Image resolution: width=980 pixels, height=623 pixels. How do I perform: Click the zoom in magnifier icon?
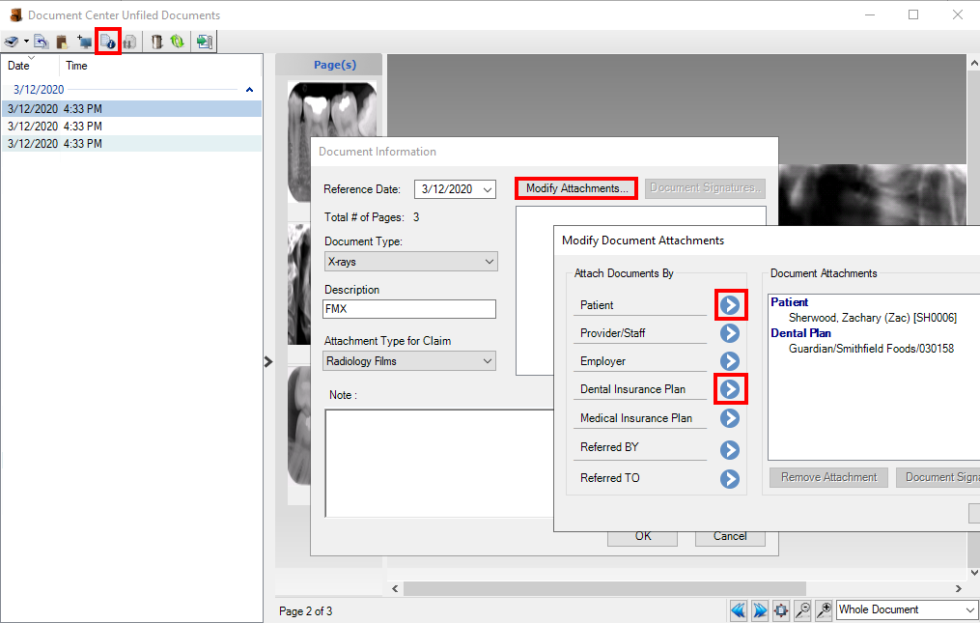[824, 610]
